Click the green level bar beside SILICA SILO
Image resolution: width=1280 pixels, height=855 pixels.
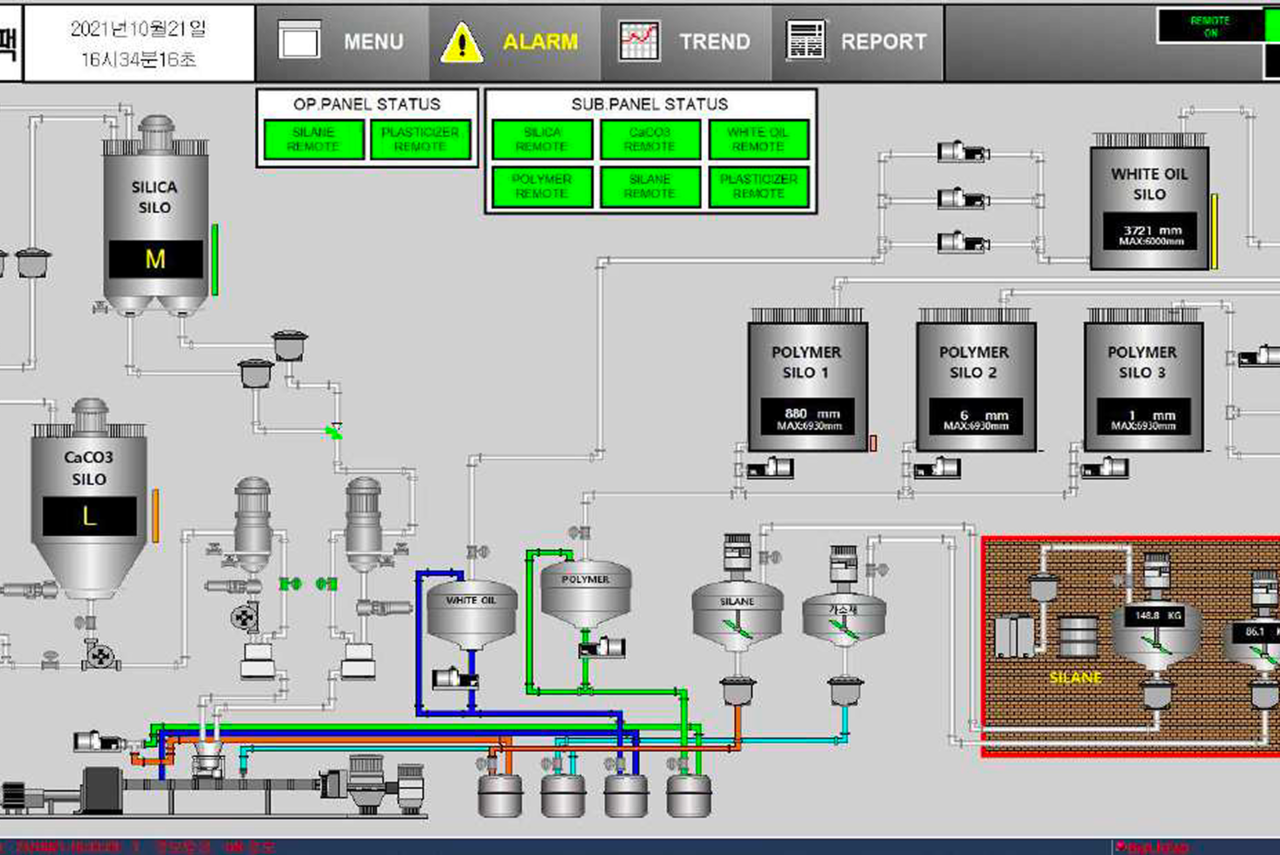point(215,260)
